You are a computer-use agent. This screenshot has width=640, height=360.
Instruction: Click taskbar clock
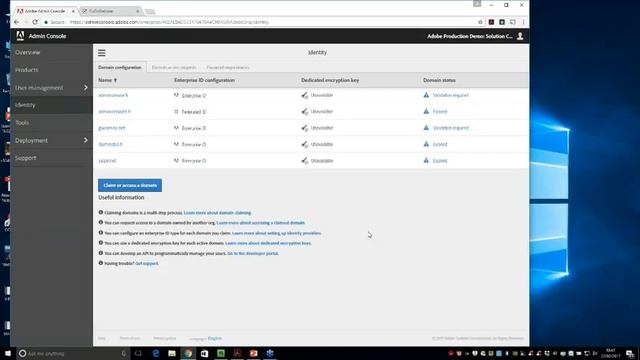tap(611, 353)
